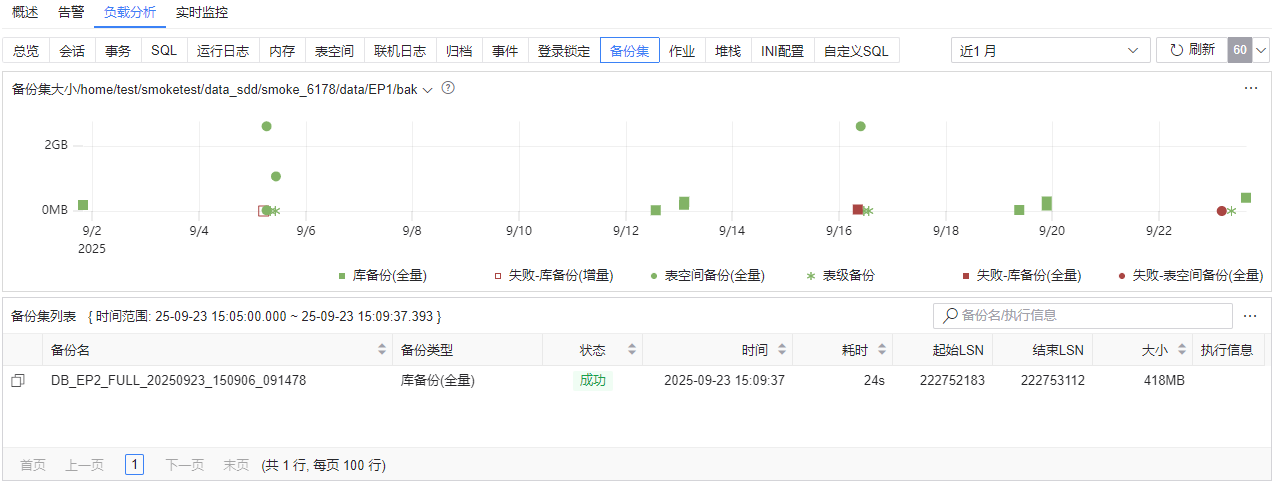1275x485 pixels.
Task: Toggle 失败-库备份(增量) legend series
Action: 553,275
